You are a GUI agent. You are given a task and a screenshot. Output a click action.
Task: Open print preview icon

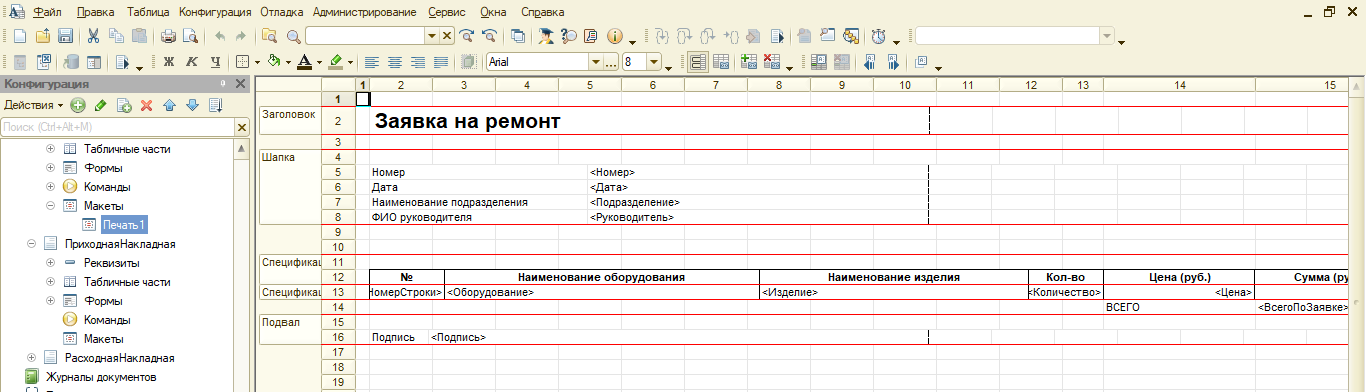190,36
